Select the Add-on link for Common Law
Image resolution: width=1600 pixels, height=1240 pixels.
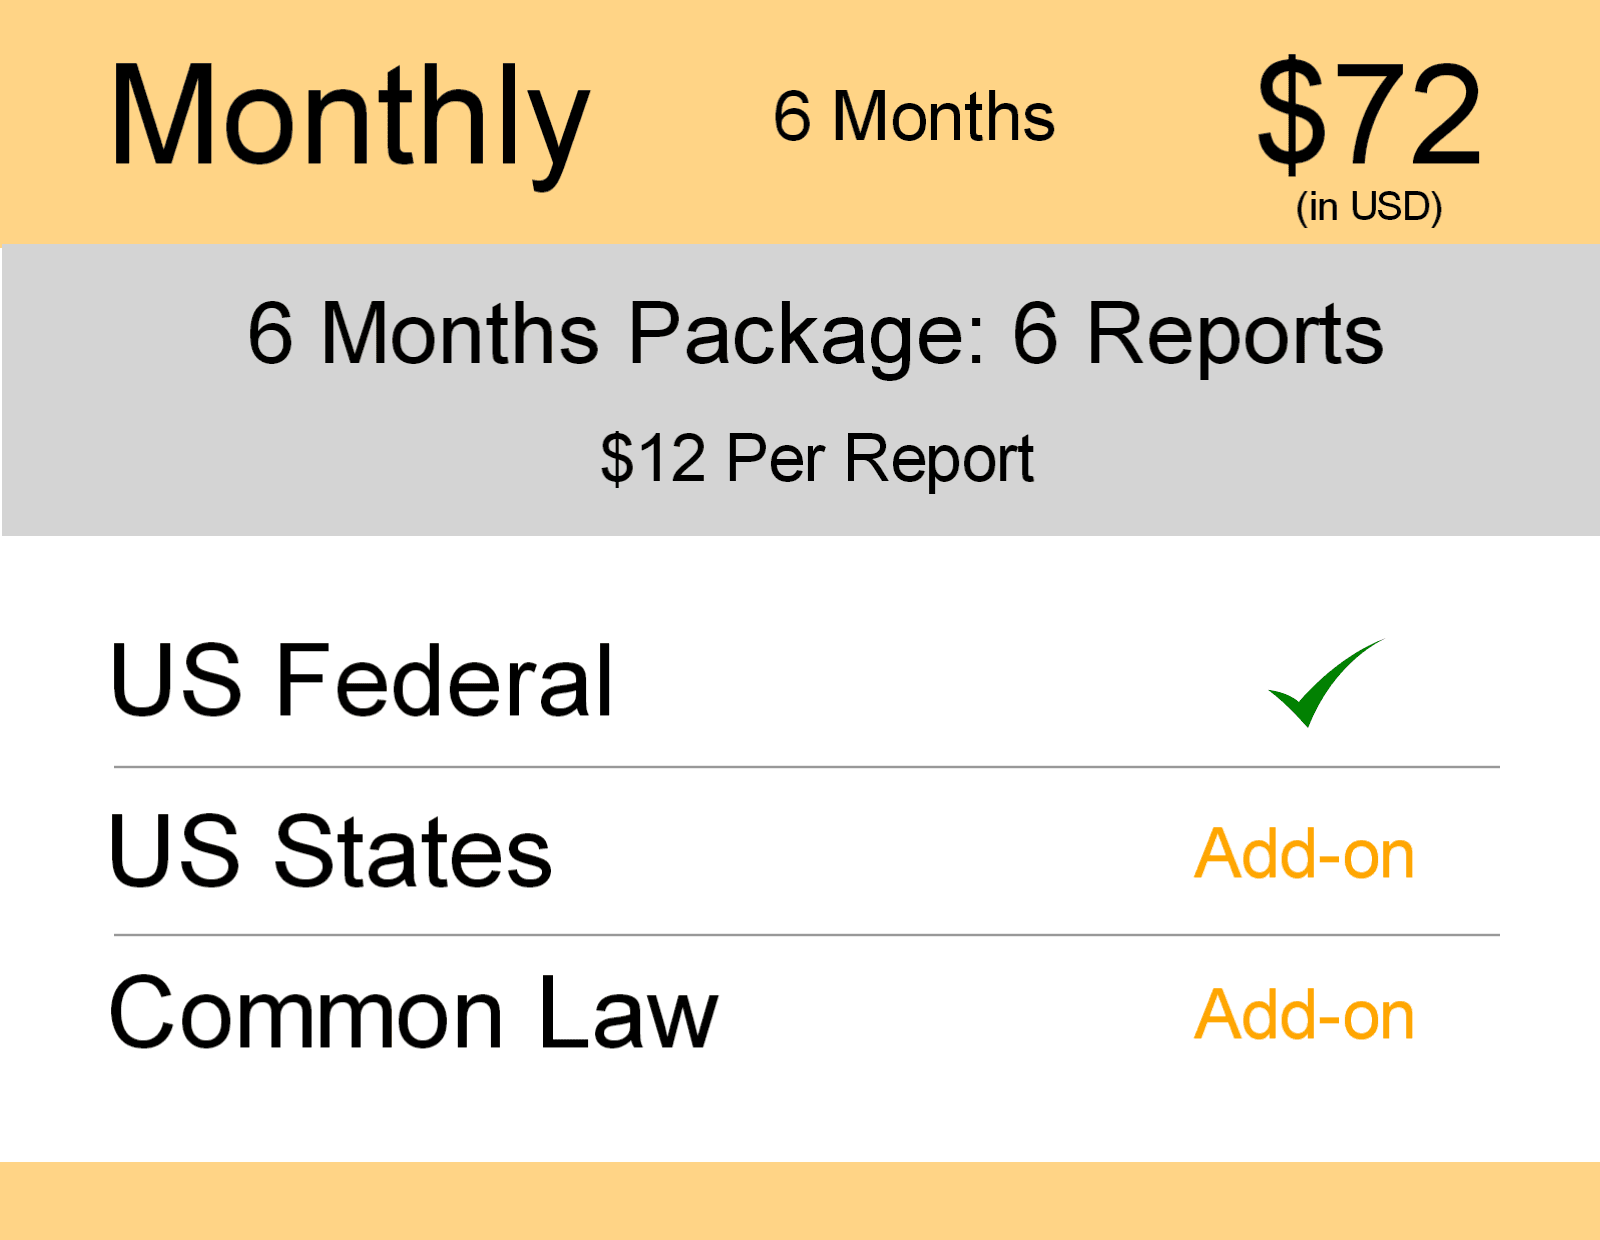(1304, 1015)
